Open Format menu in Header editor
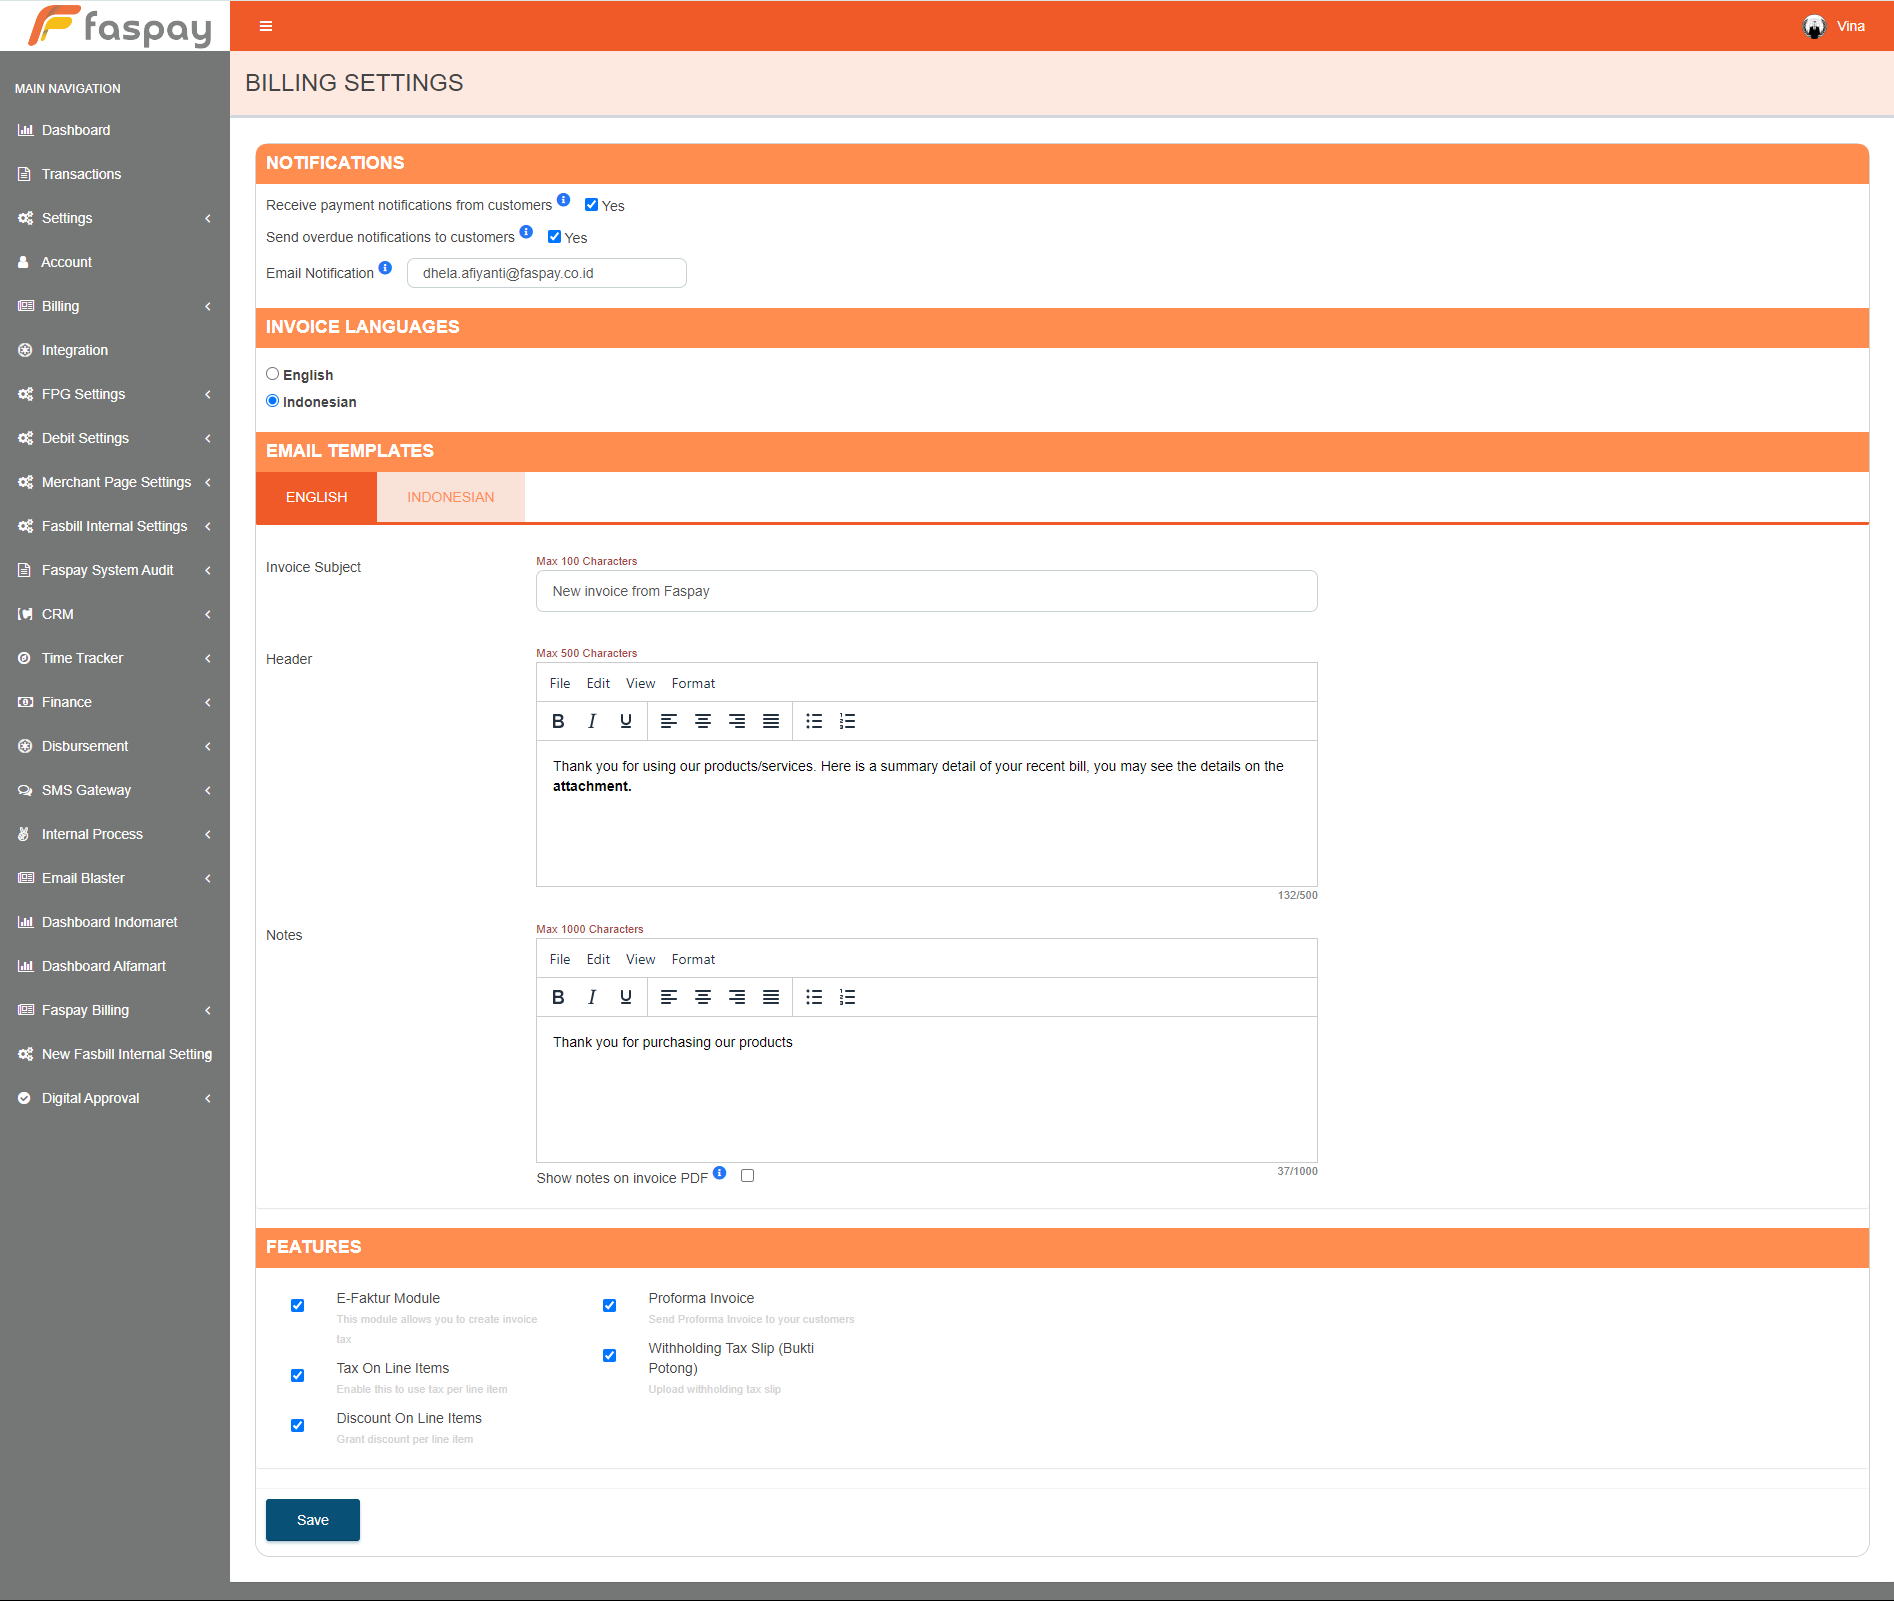 click(693, 683)
